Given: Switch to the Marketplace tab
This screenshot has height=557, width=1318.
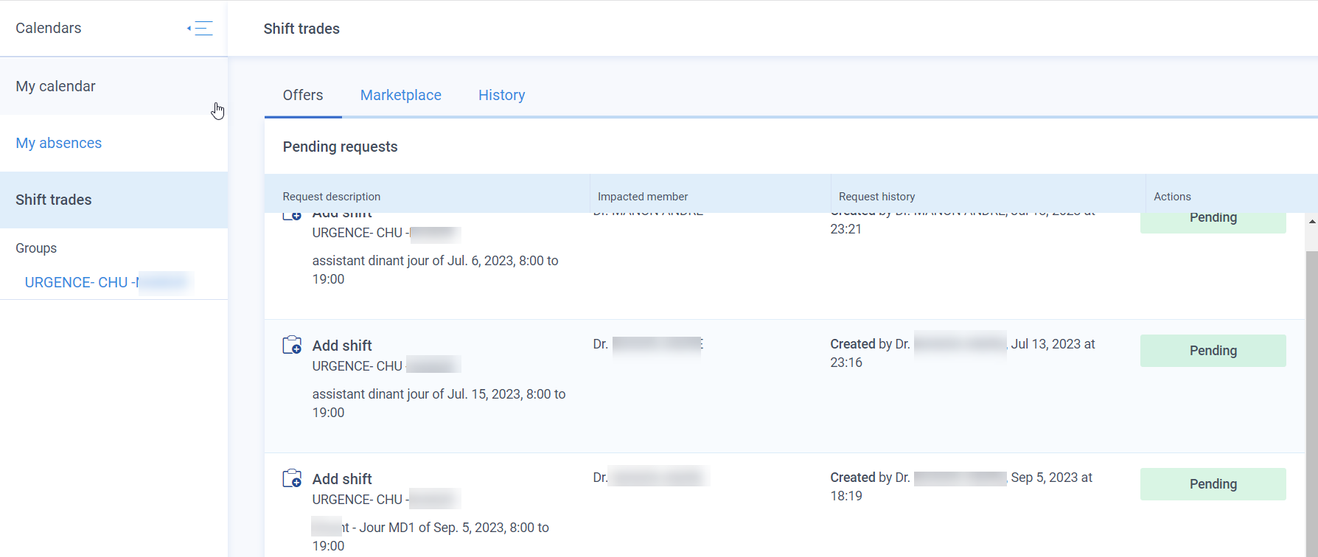Looking at the screenshot, I should [401, 95].
